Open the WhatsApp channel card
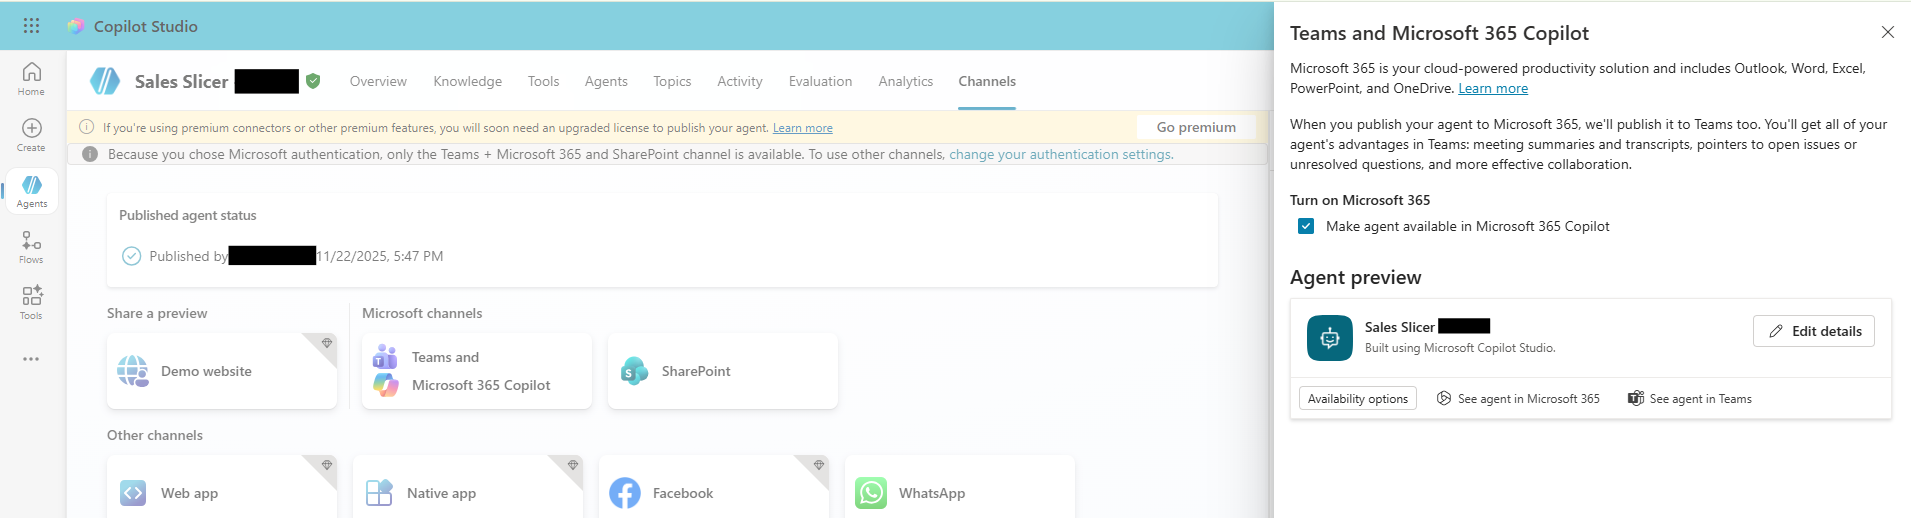 [x=960, y=488]
